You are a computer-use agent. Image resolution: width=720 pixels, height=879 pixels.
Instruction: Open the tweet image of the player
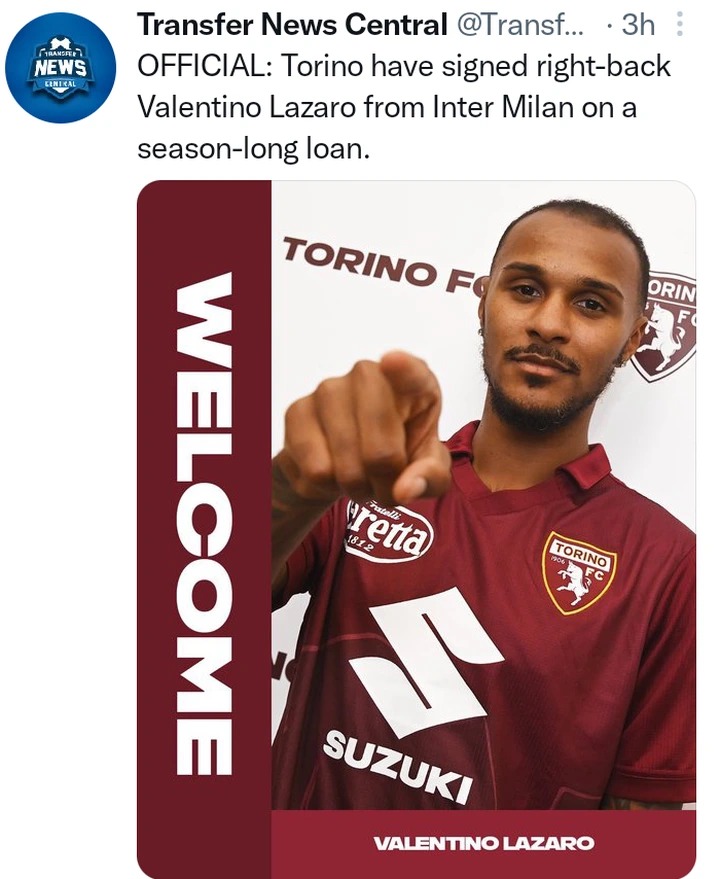pyautogui.click(x=416, y=529)
